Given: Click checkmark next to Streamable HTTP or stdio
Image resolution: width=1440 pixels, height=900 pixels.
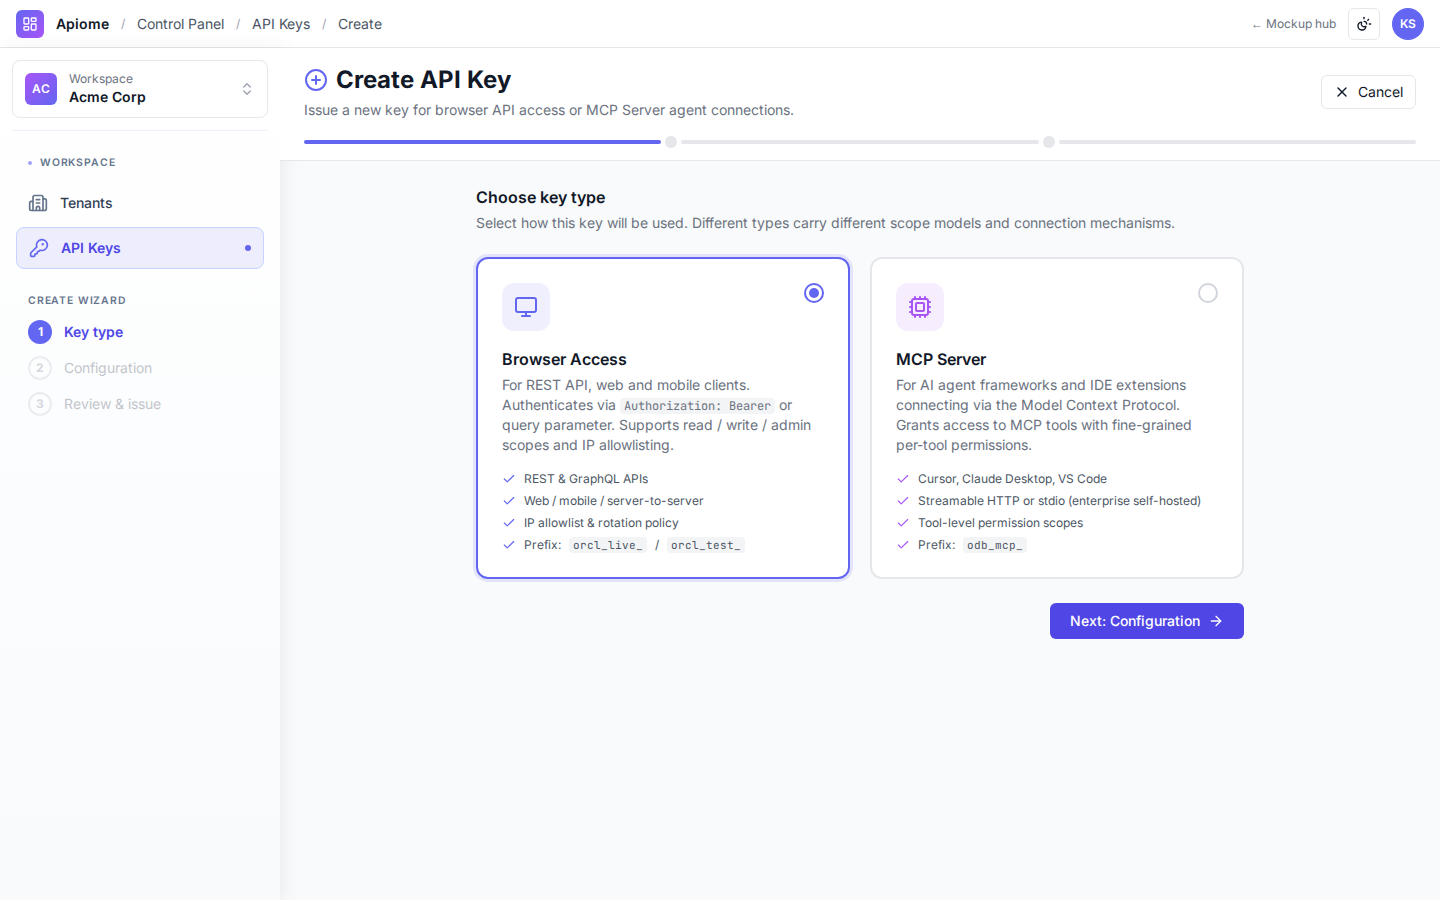Looking at the screenshot, I should [903, 501].
